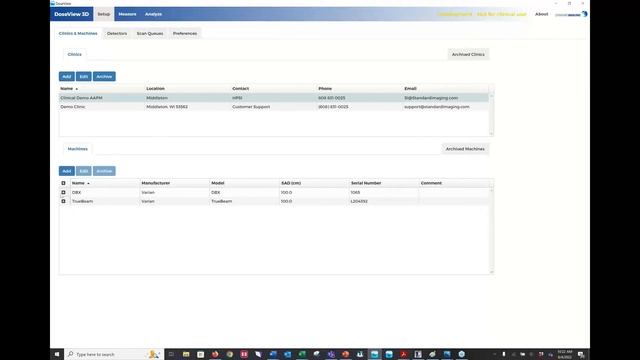Click the Windows taskbar search box
The height and width of the screenshot is (360, 640).
[114, 354]
